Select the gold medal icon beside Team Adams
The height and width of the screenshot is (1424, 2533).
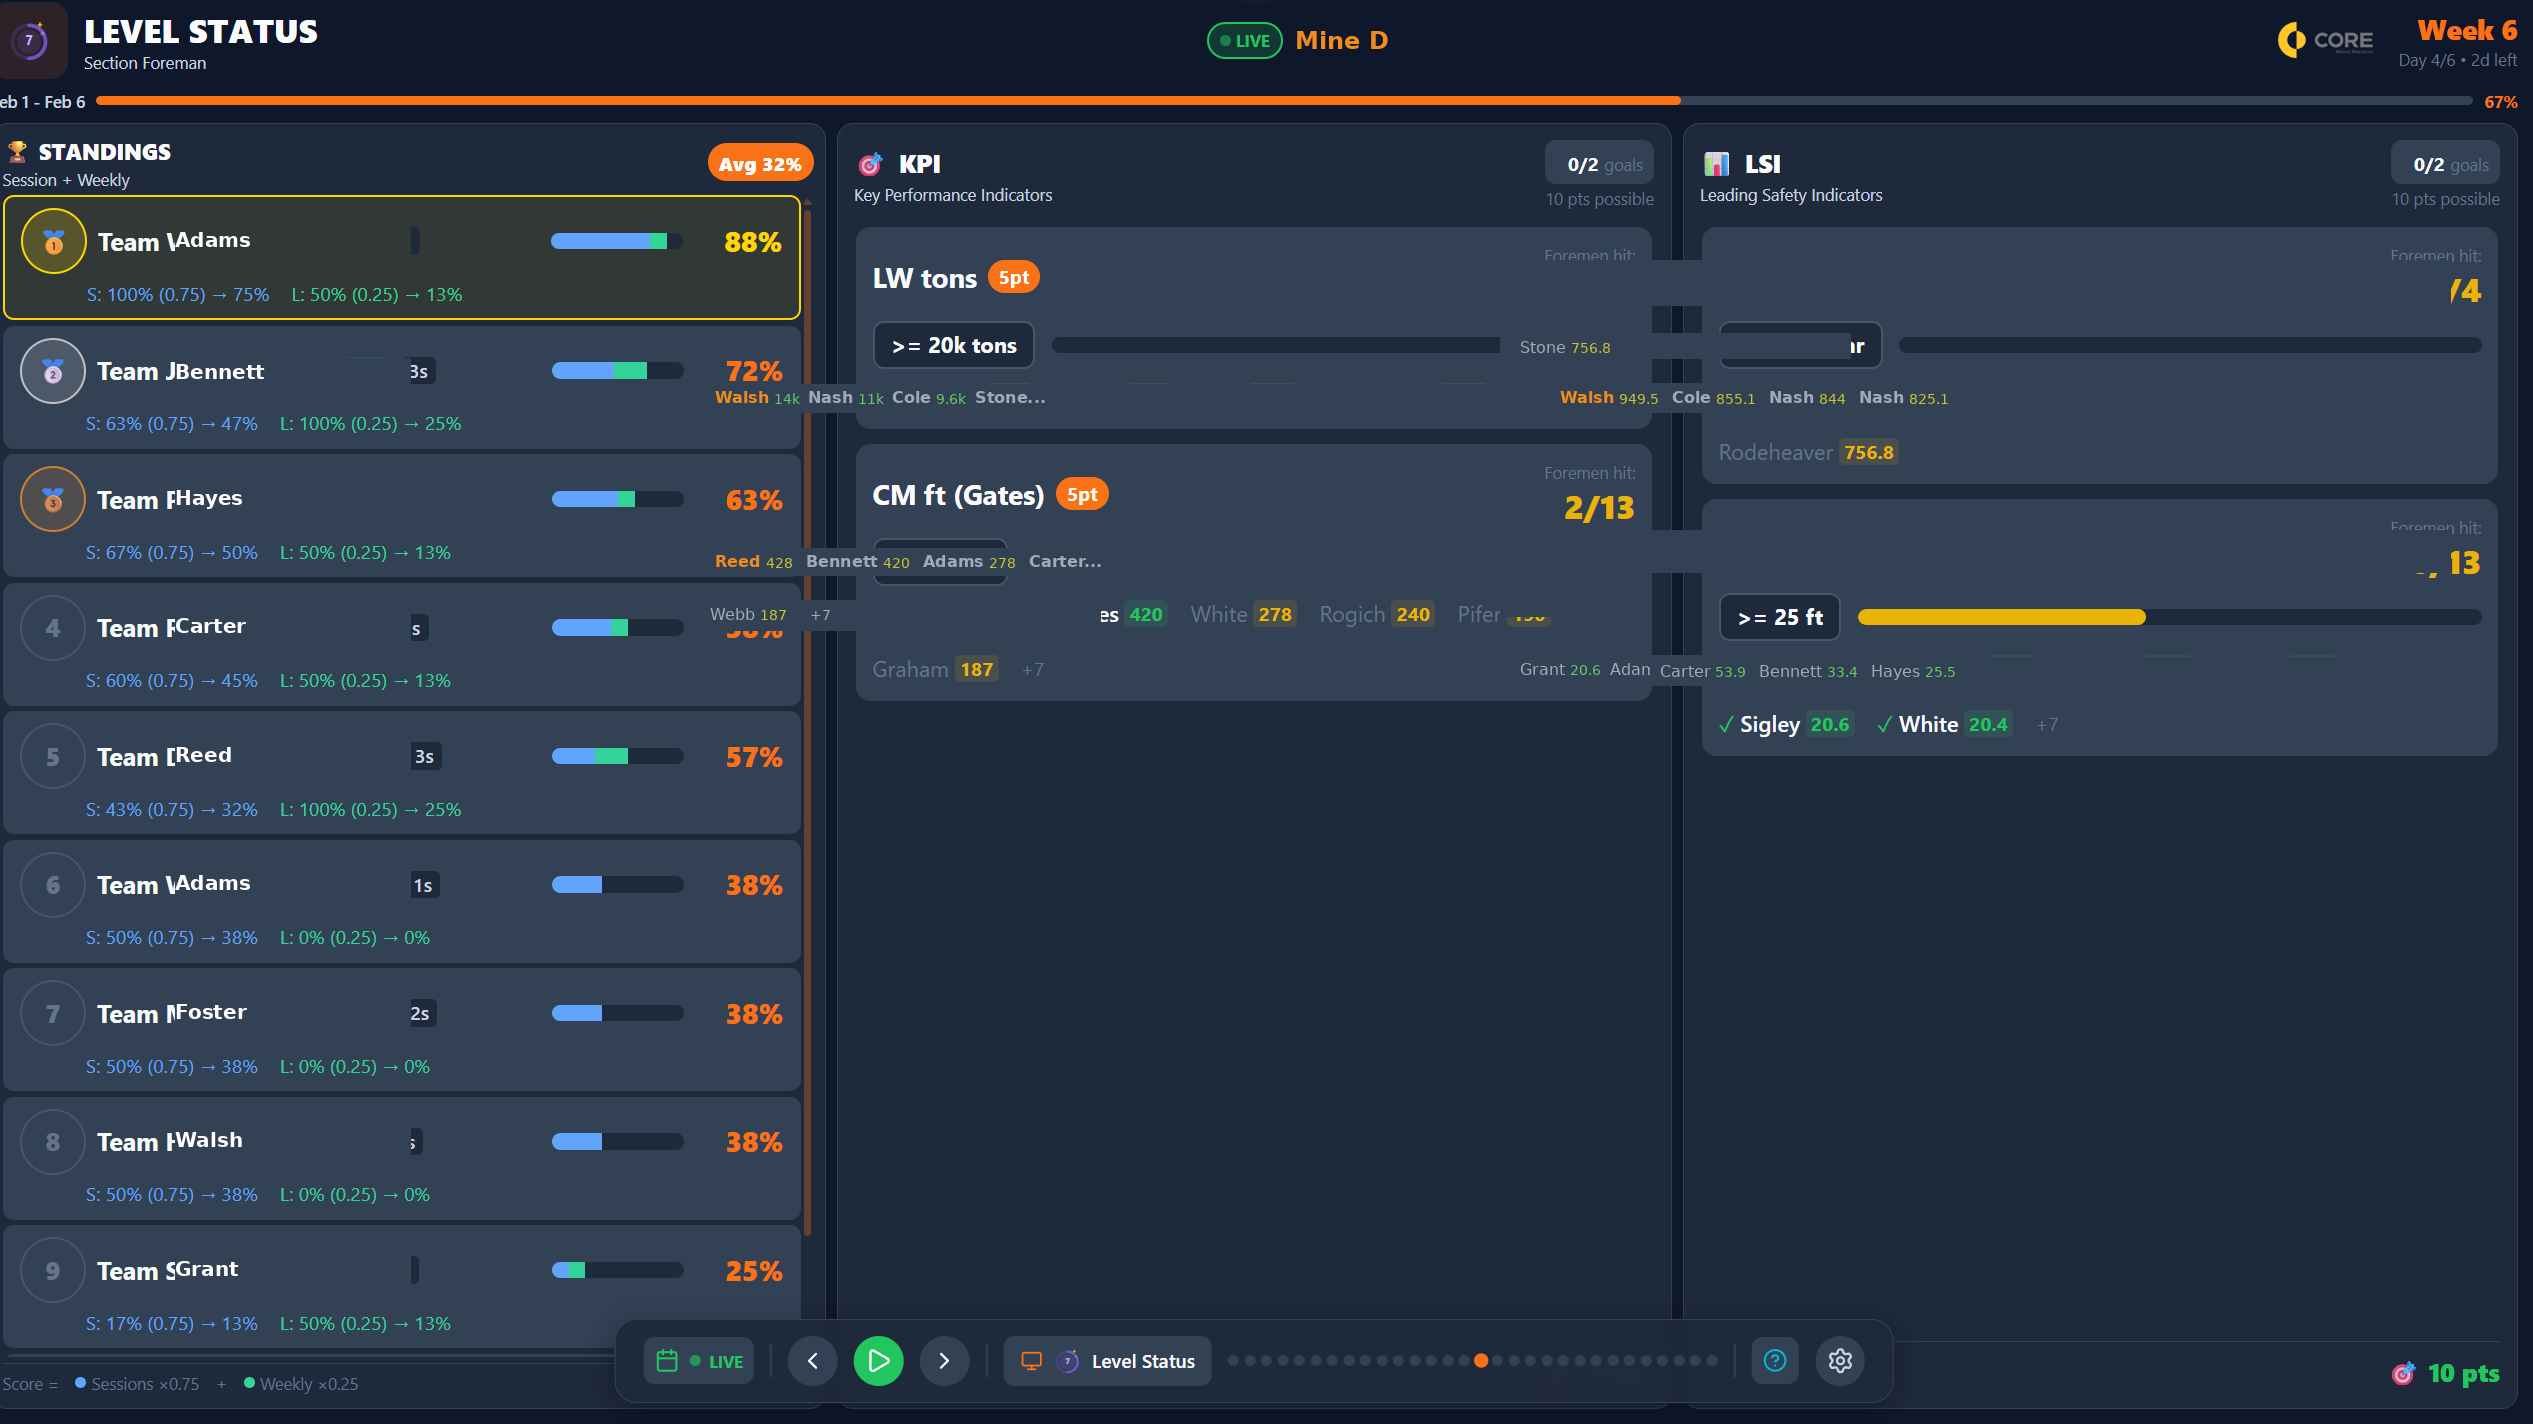53,241
